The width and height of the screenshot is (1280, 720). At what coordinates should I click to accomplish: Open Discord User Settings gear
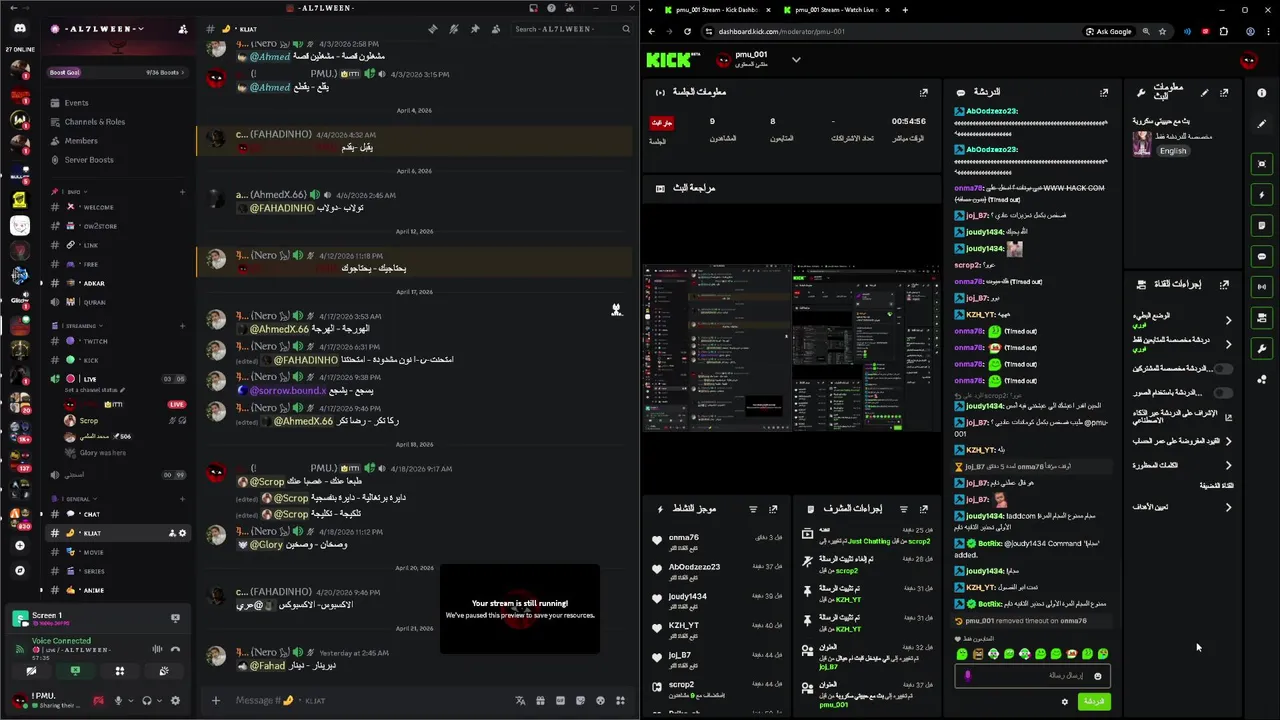click(175, 701)
